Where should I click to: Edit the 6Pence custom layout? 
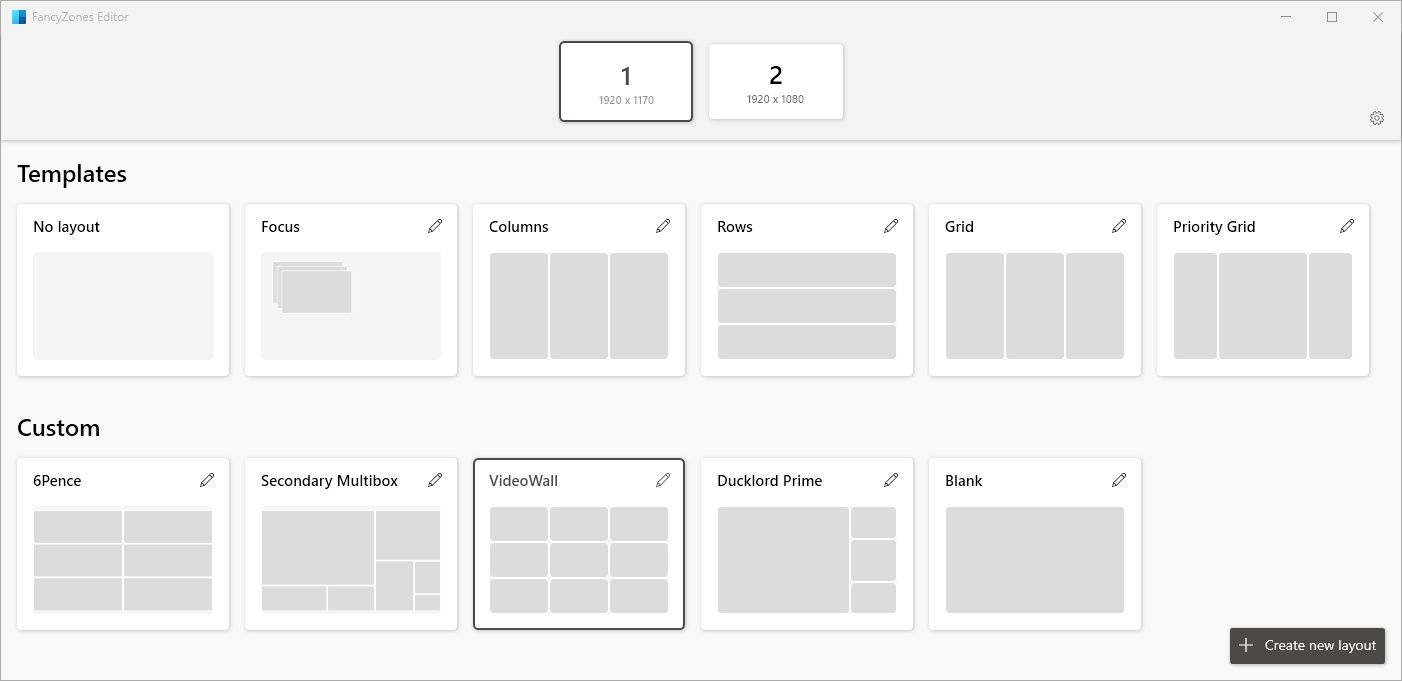[207, 480]
